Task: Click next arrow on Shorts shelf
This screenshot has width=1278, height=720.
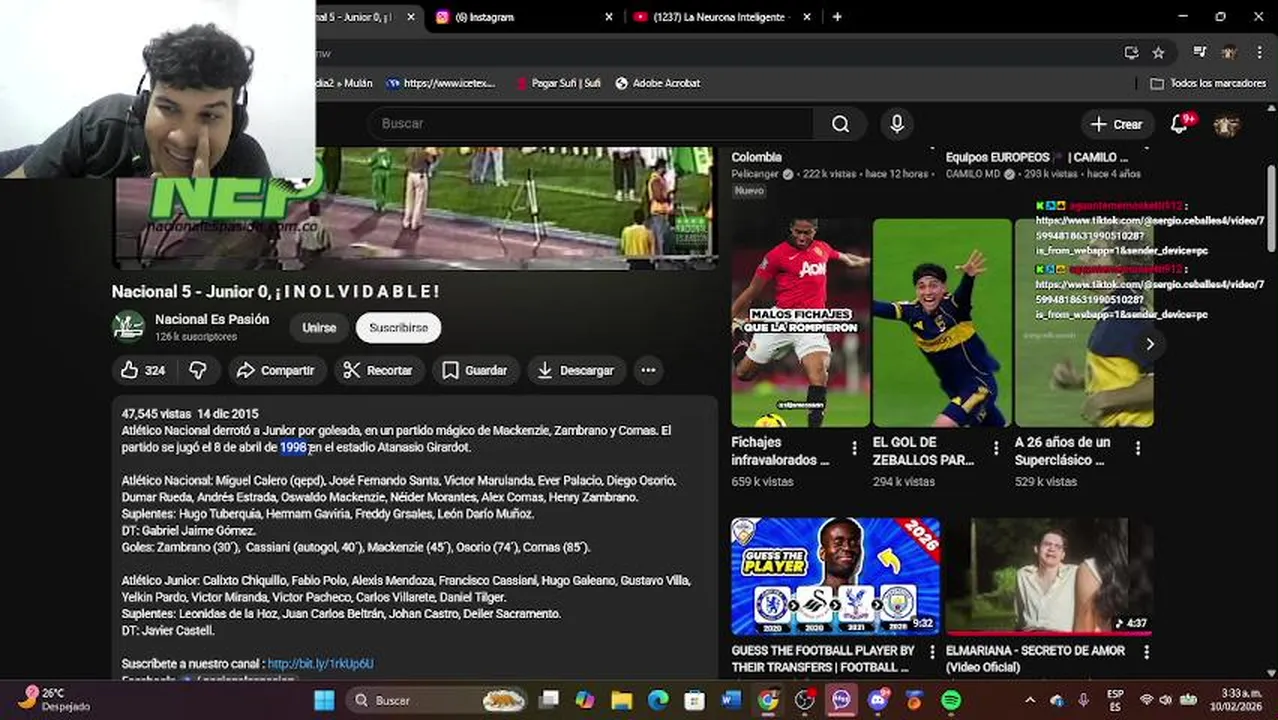Action: 1150,344
